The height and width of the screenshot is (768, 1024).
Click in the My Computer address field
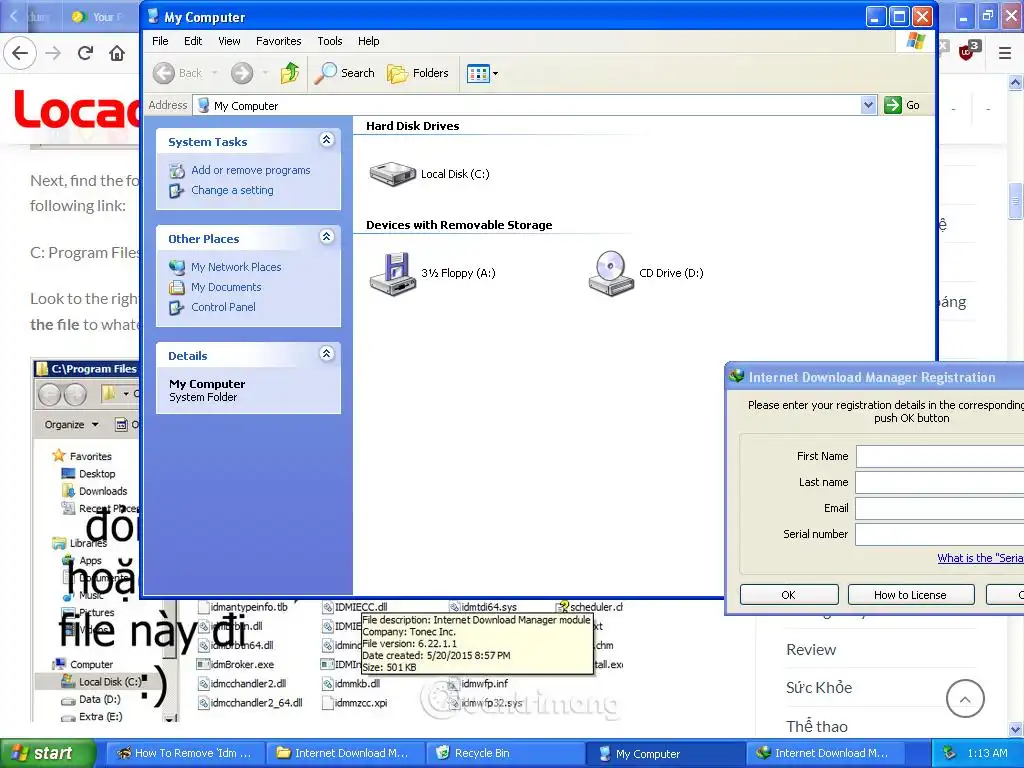coord(526,105)
